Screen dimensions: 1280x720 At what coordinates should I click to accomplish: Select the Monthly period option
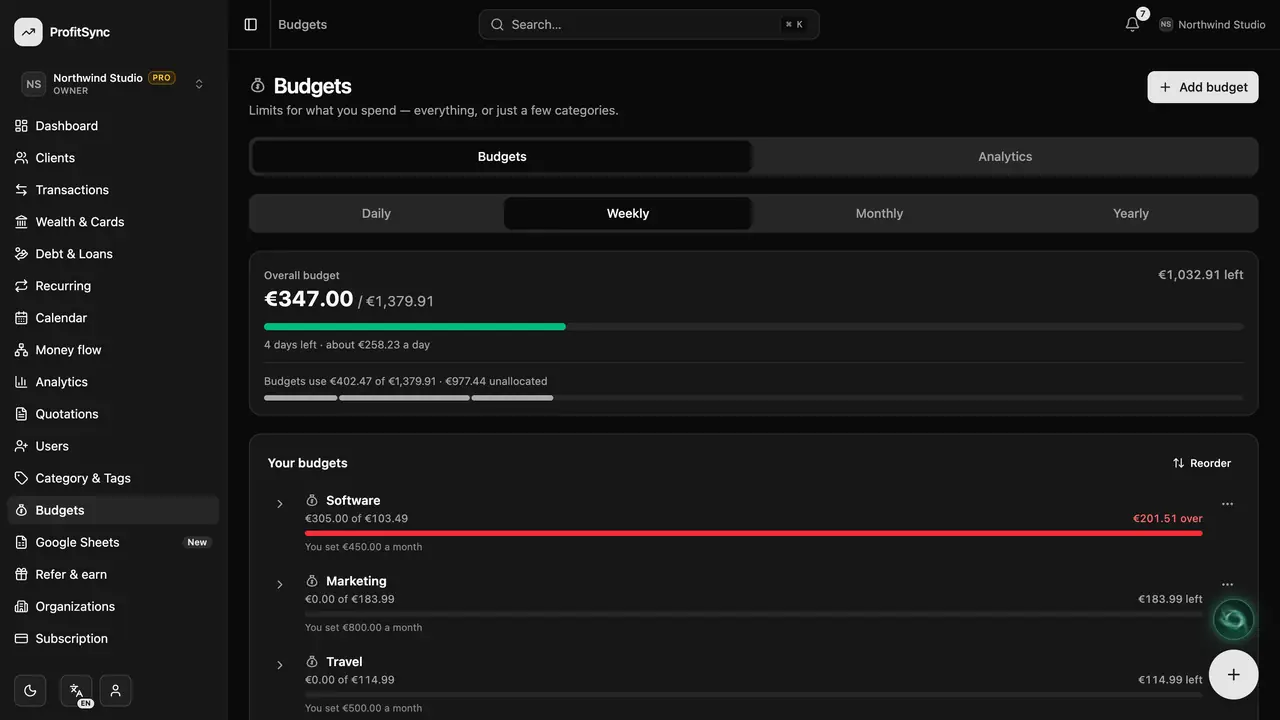[x=879, y=213]
